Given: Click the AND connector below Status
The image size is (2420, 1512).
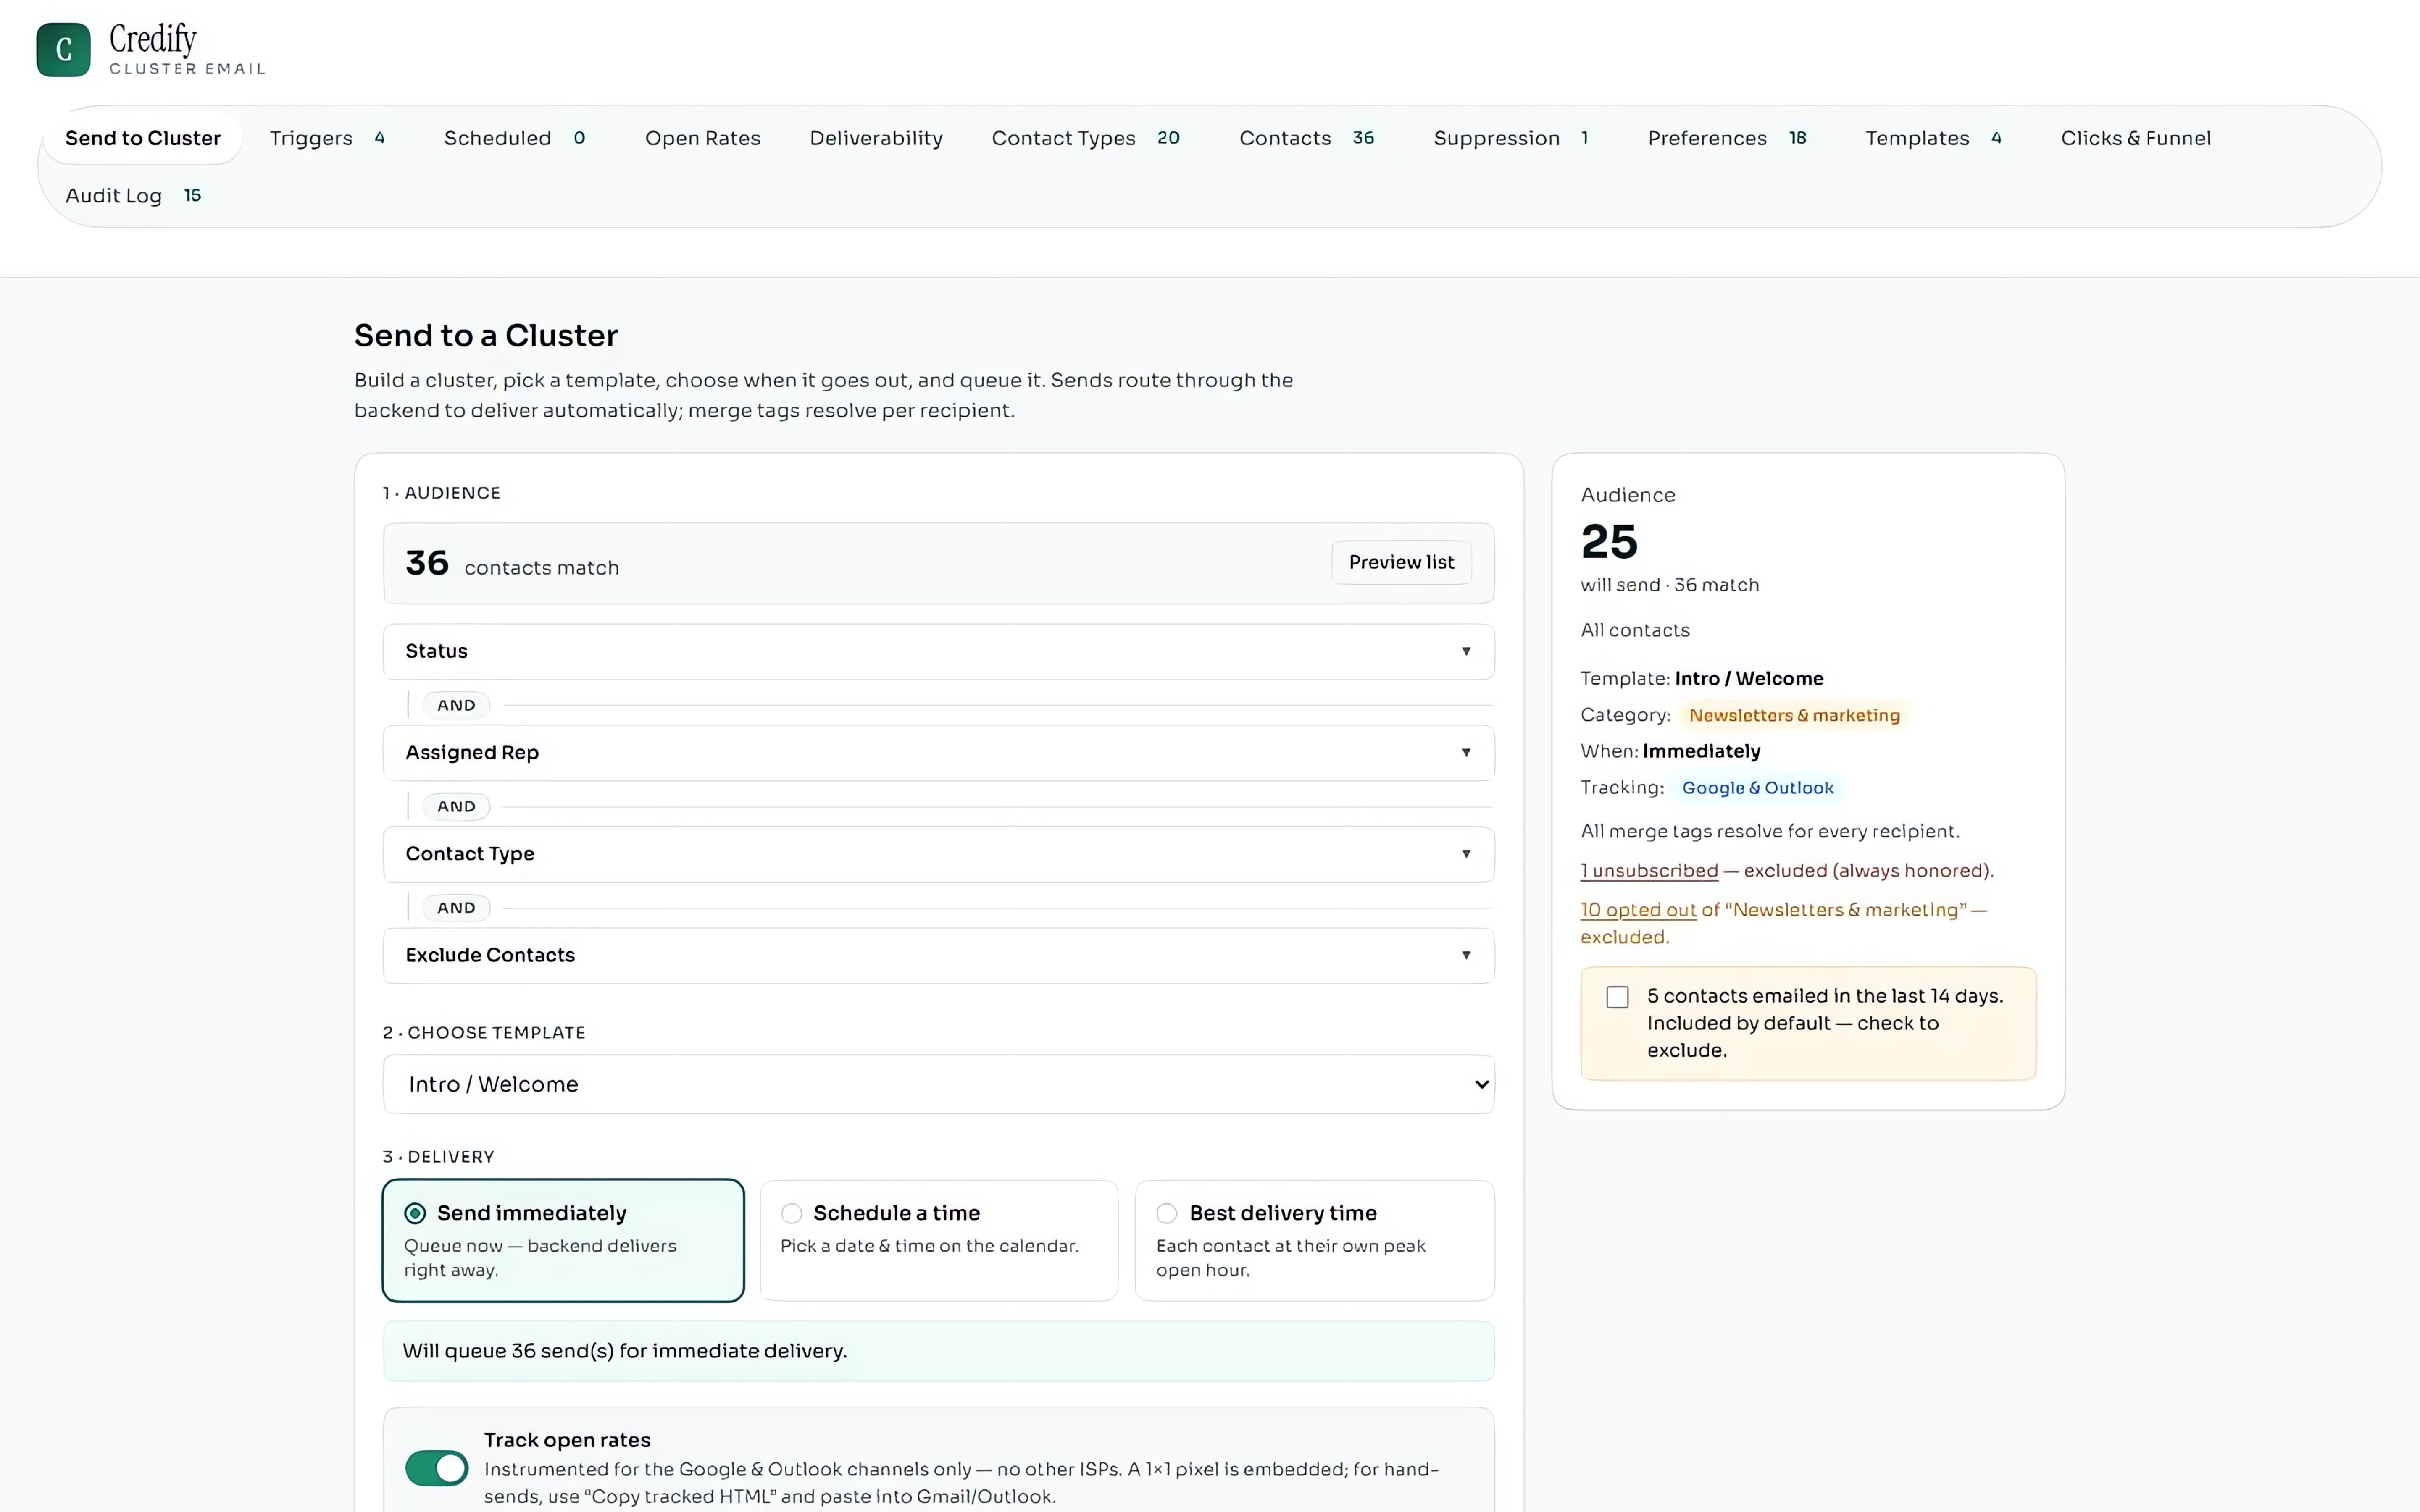Looking at the screenshot, I should [456, 705].
